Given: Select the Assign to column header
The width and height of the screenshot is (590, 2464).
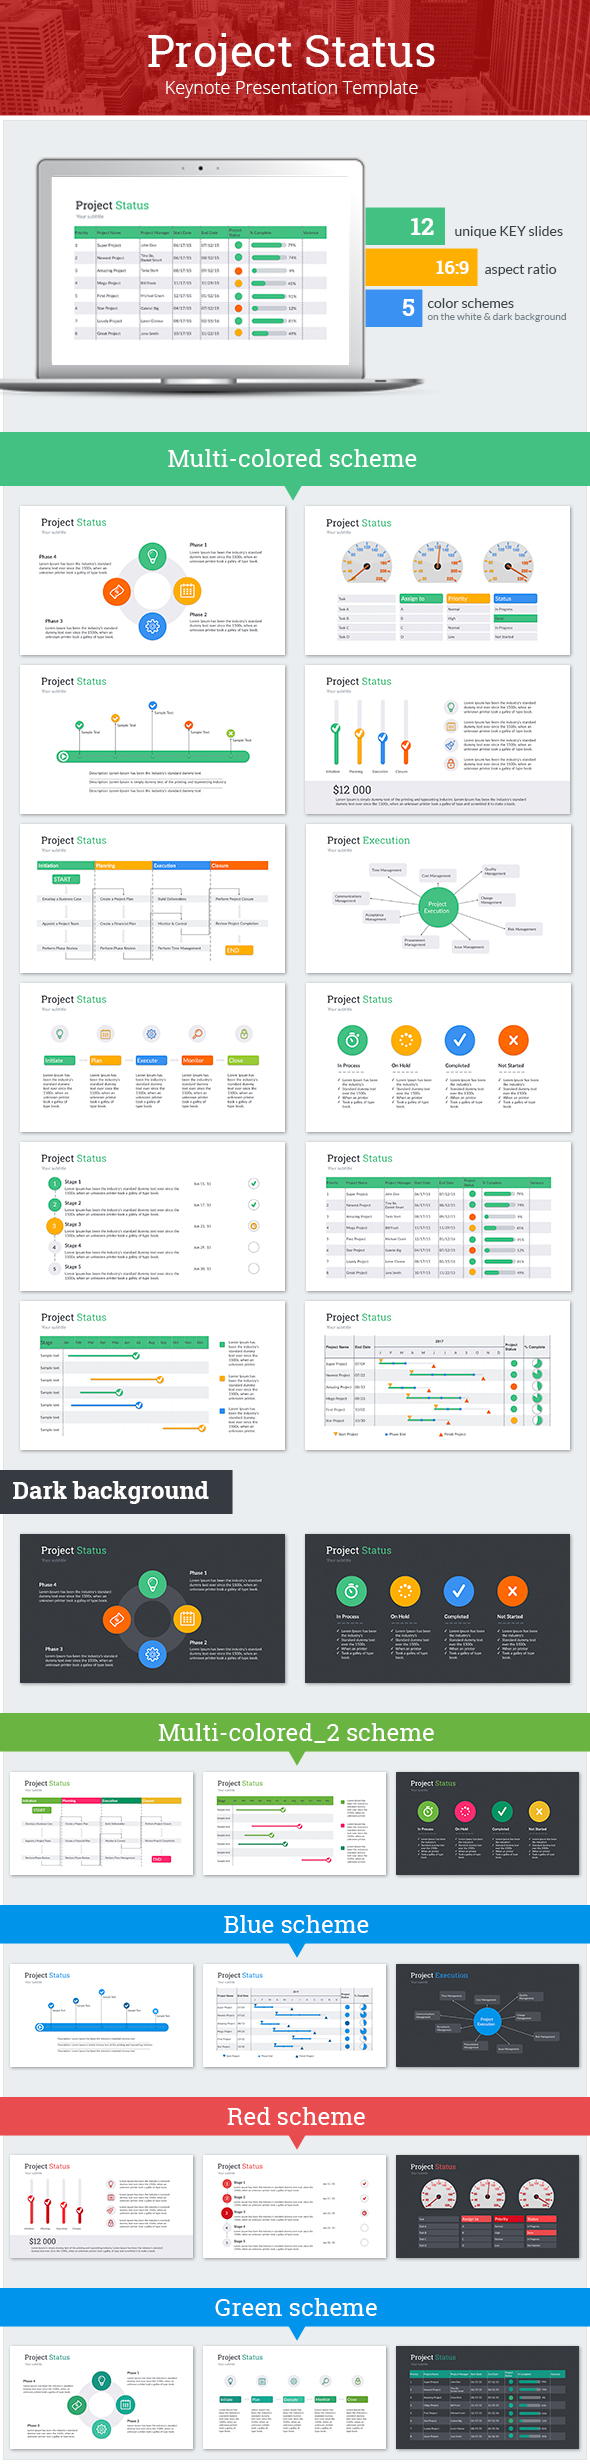Looking at the screenshot, I should click(x=420, y=599).
